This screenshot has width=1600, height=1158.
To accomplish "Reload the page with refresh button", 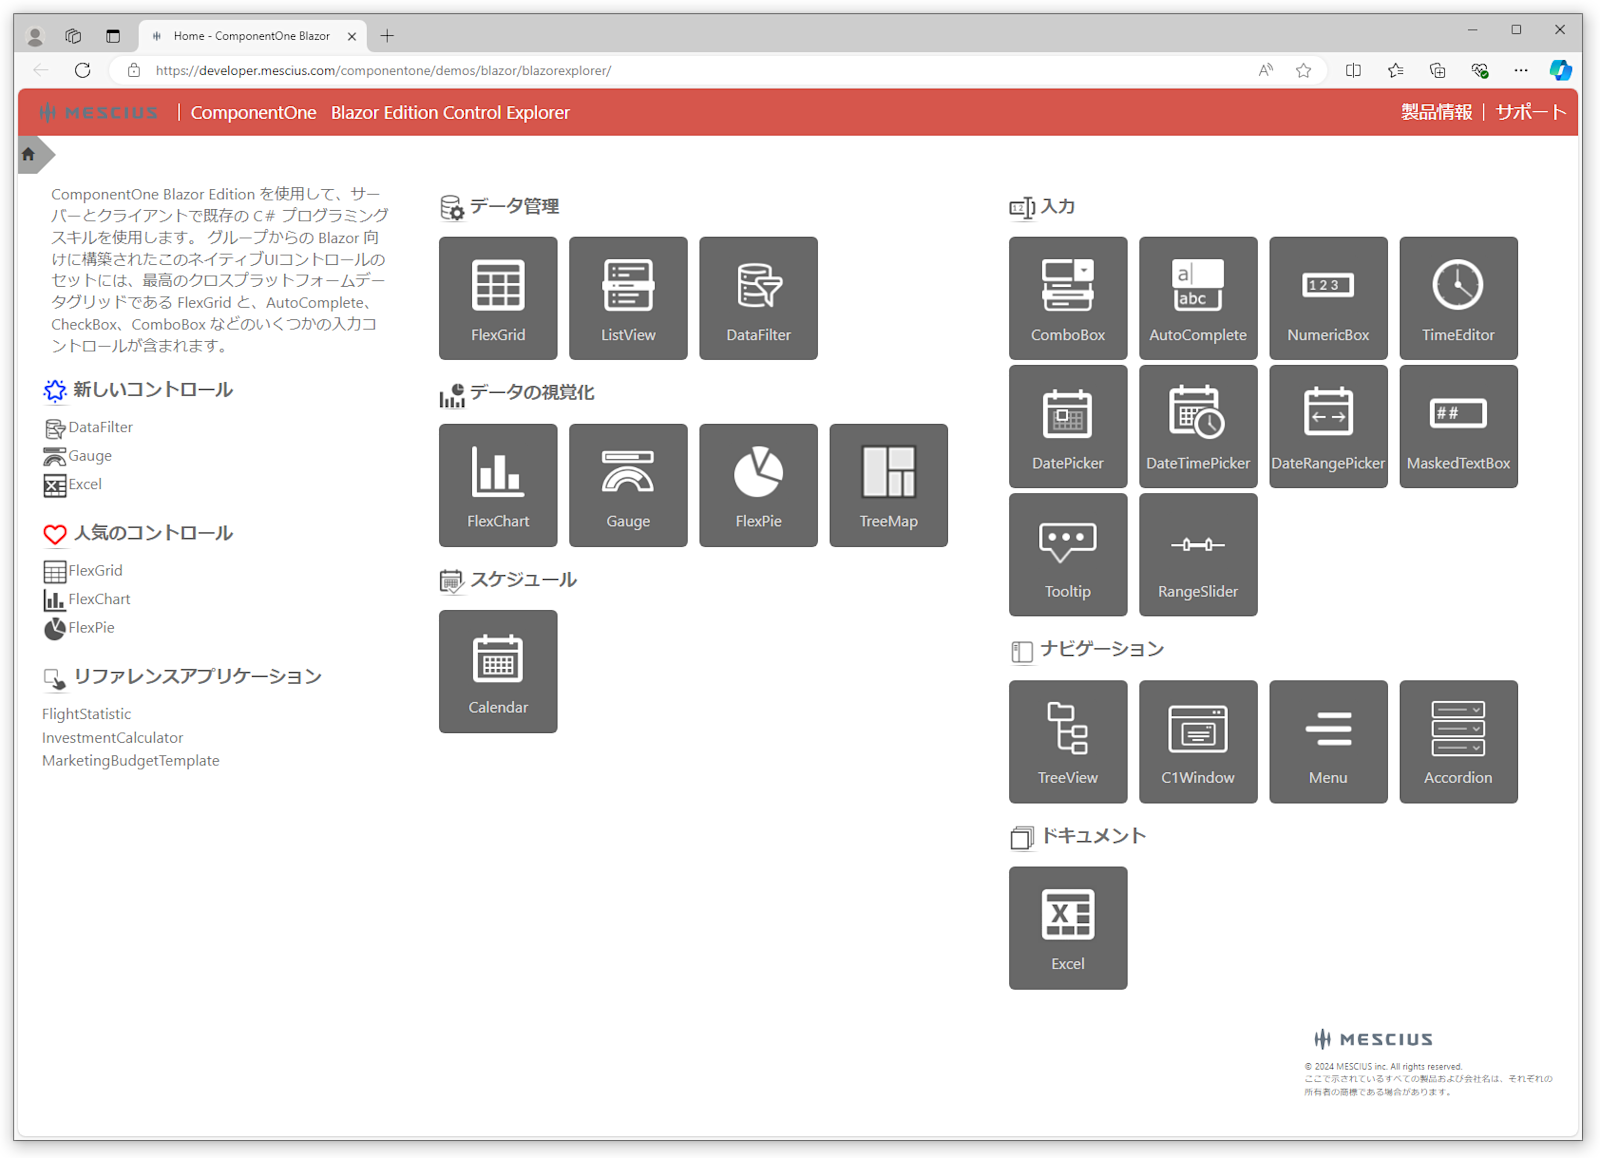I will tap(83, 70).
